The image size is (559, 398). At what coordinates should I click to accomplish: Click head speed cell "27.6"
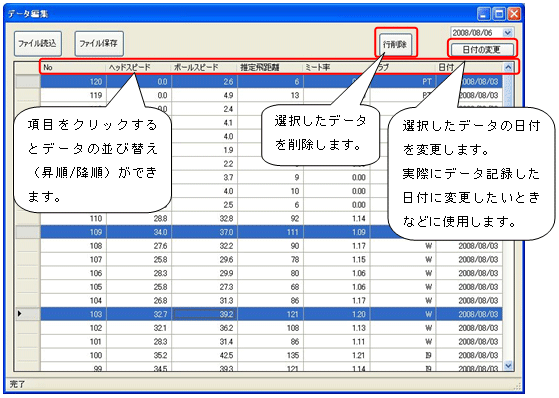click(139, 246)
